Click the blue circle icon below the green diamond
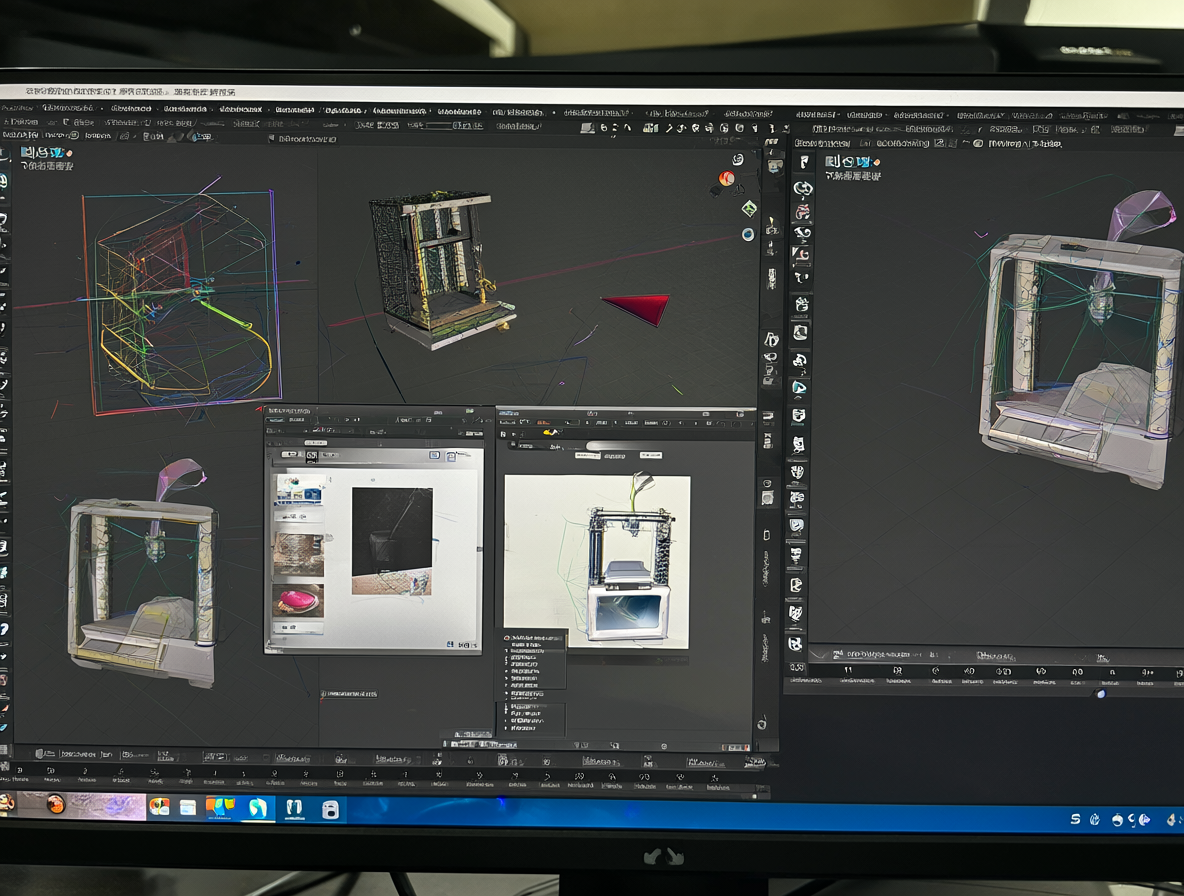This screenshot has width=1184, height=896. tap(748, 235)
